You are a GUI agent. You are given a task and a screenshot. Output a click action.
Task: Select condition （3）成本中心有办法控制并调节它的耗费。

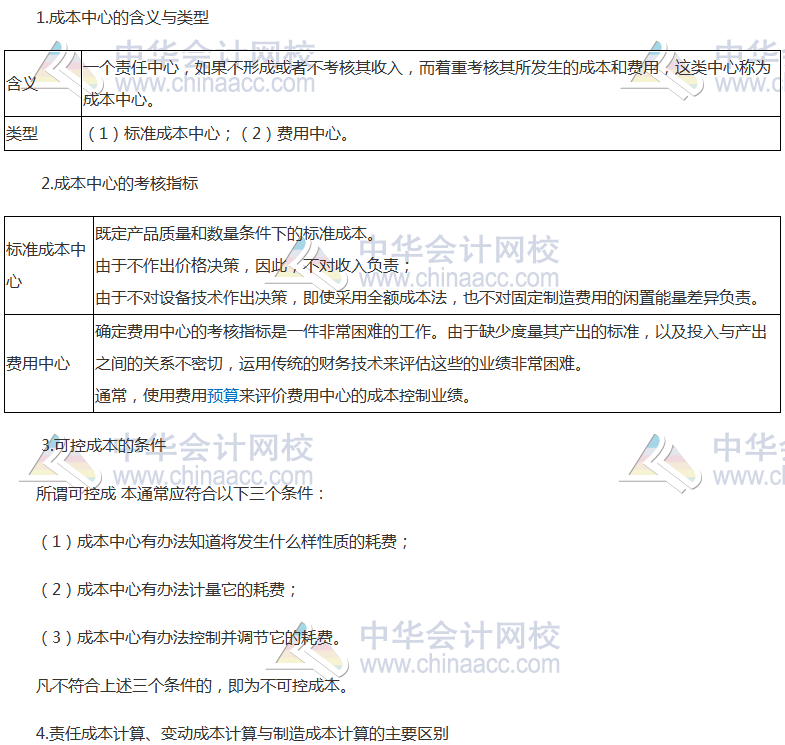pos(190,637)
